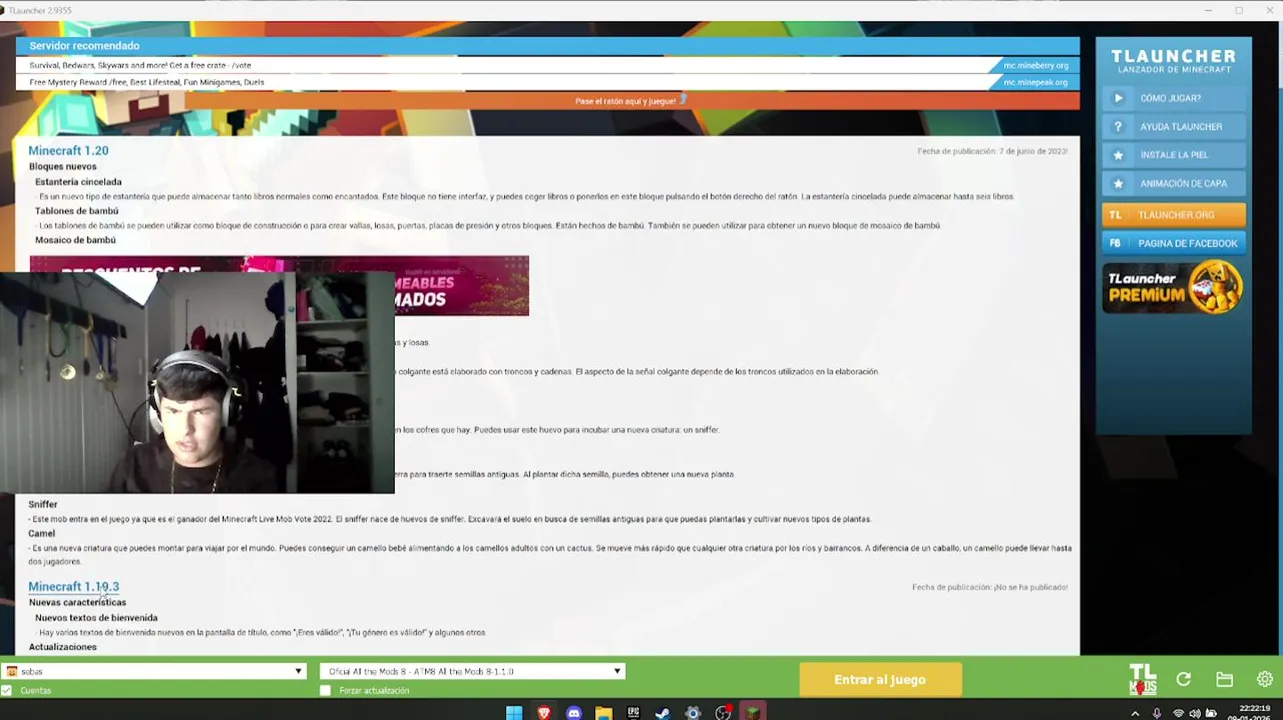The height and width of the screenshot is (720, 1283).
Task: Open Epic Games launcher from taskbar
Action: pos(633,713)
